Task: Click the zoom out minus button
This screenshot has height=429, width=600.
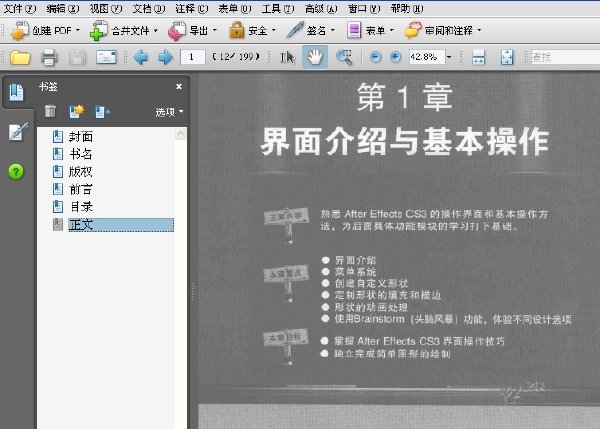Action: (x=376, y=57)
